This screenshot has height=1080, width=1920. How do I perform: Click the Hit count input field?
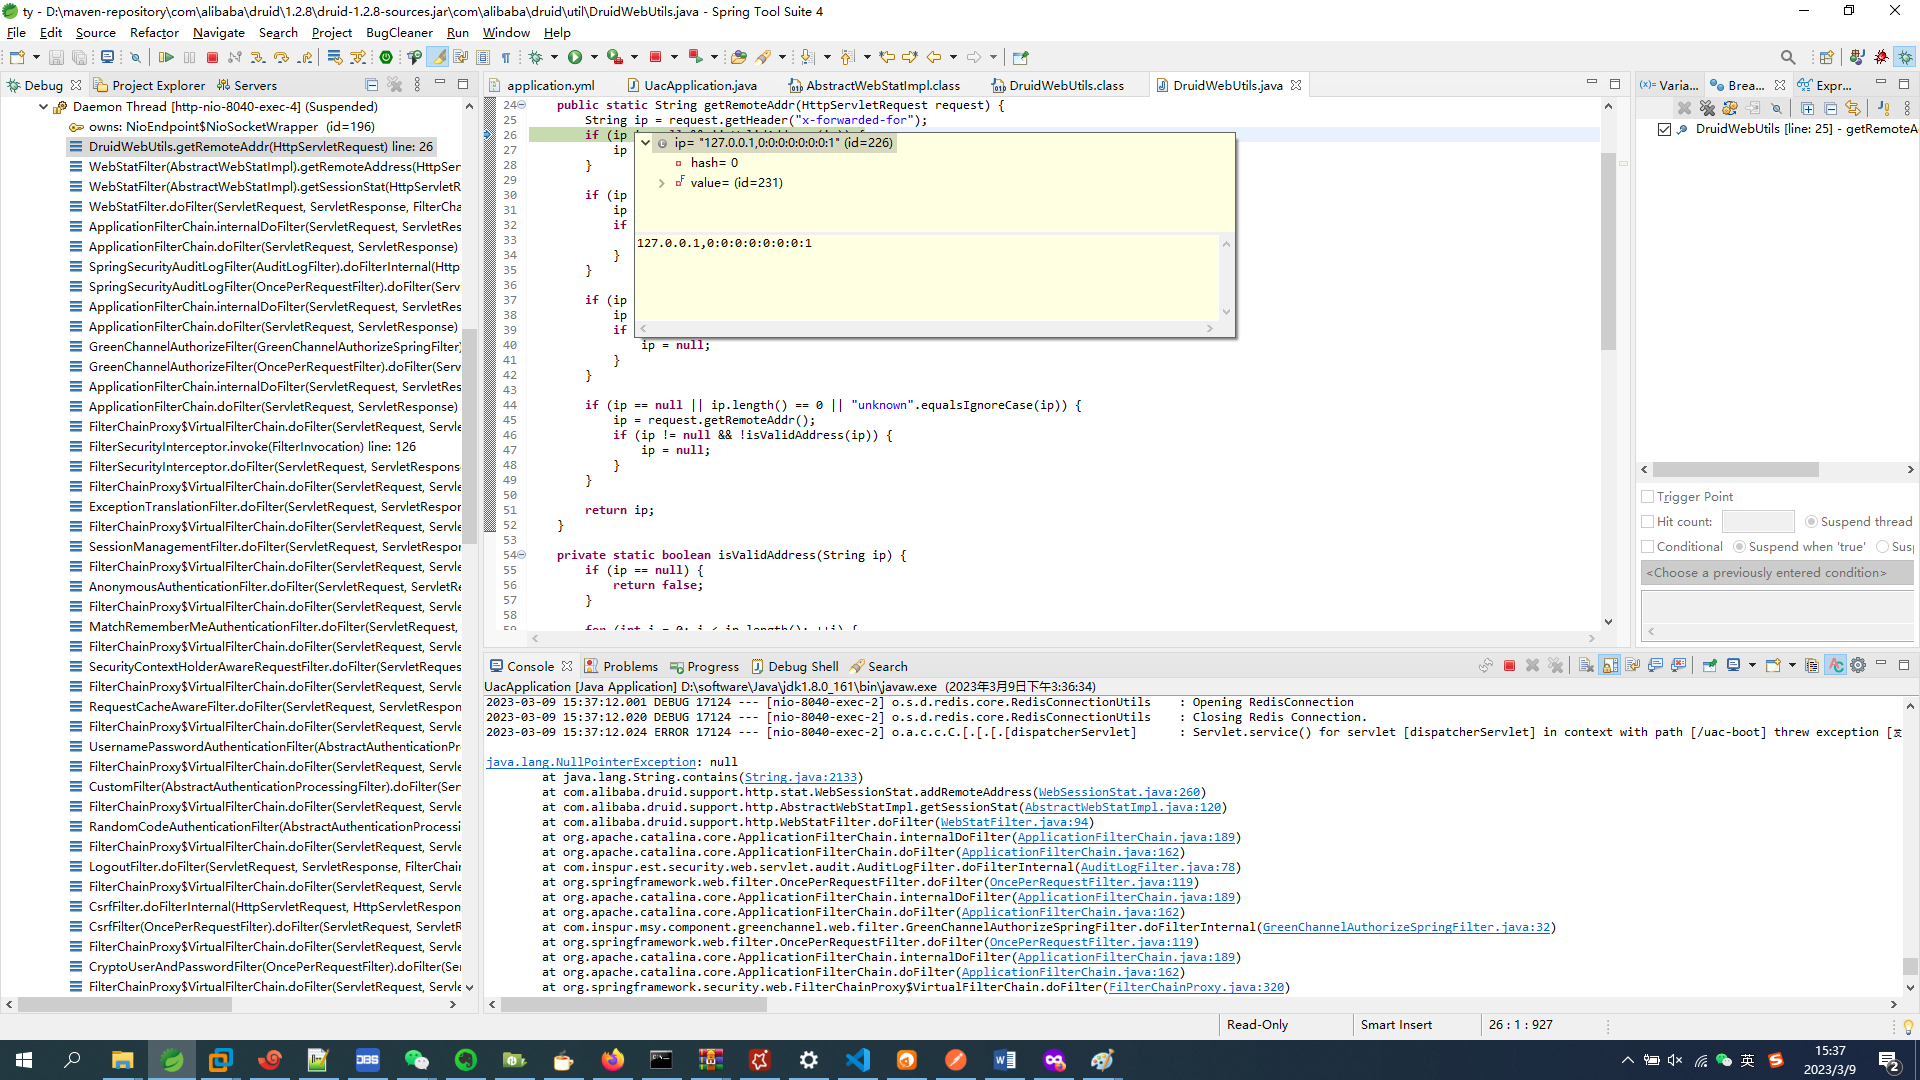pos(1758,522)
